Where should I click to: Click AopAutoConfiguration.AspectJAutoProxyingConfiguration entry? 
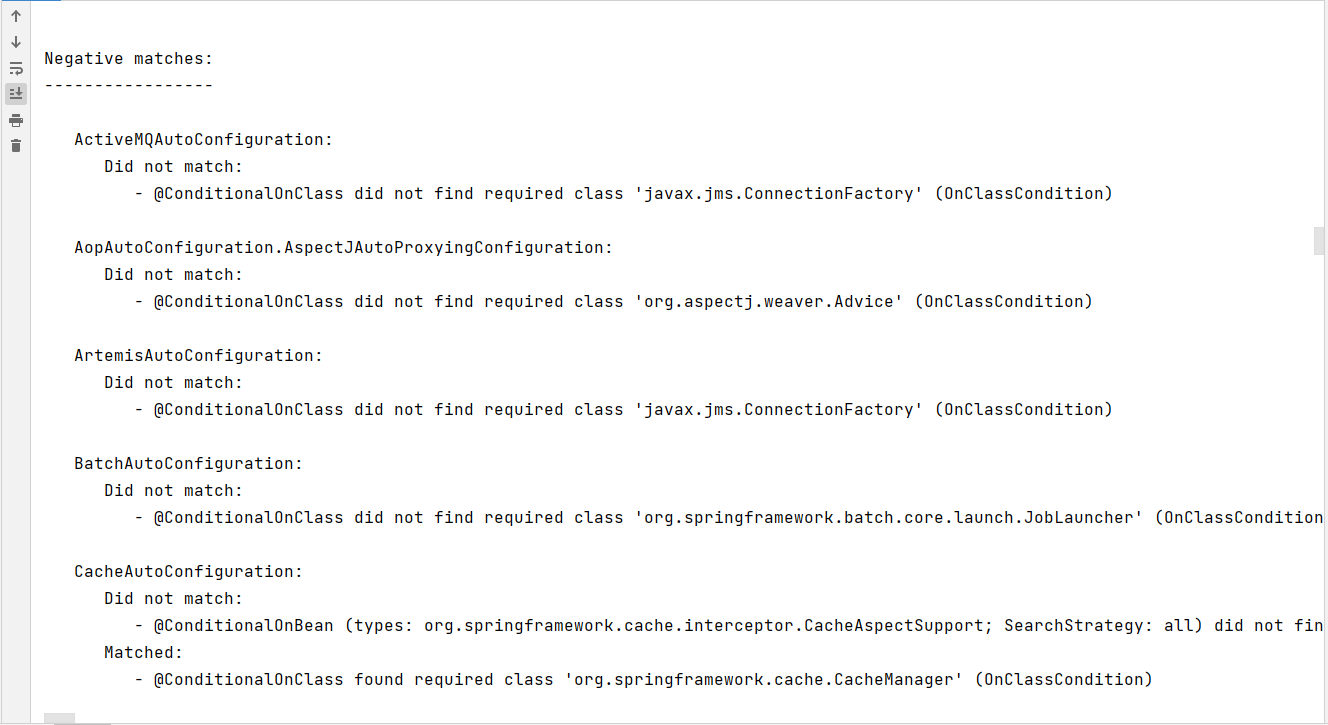tap(343, 248)
